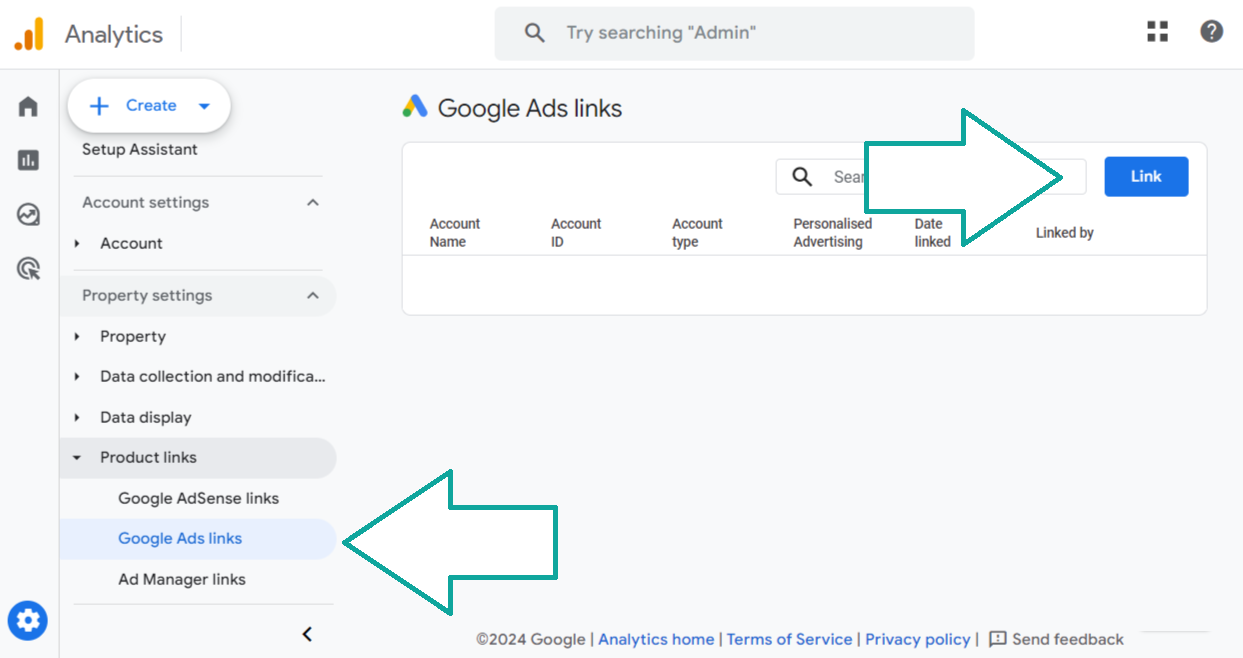Image resolution: width=1243 pixels, height=658 pixels.
Task: Open the Reports bar chart icon
Action: coord(28,160)
